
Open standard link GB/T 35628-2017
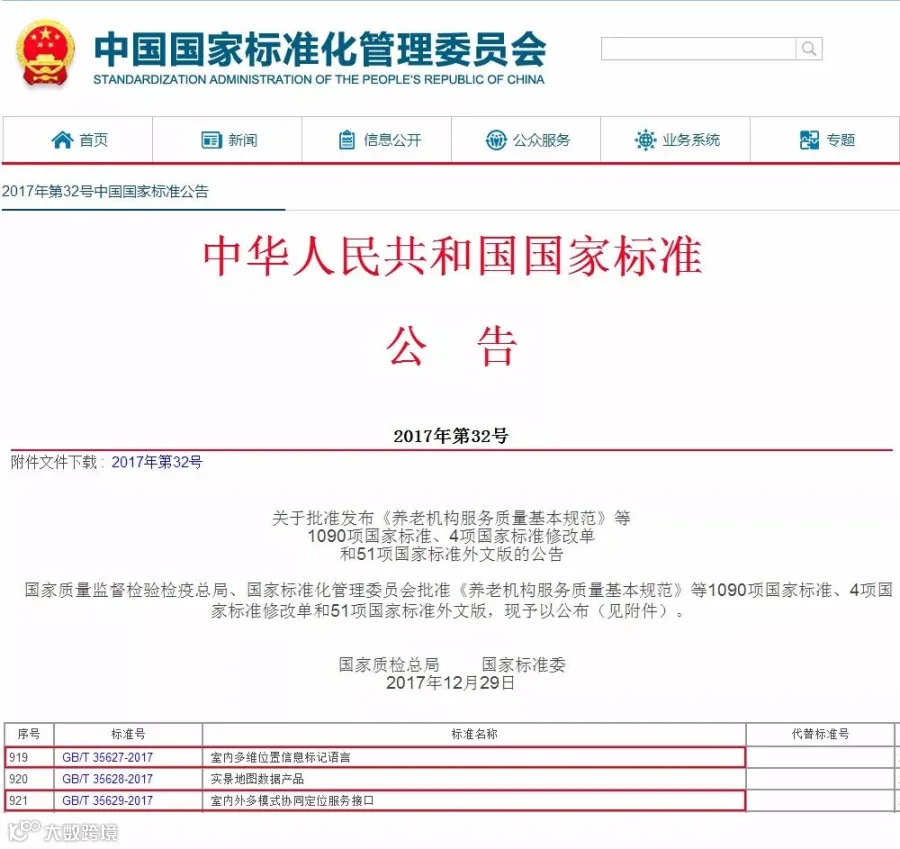[x=107, y=779]
